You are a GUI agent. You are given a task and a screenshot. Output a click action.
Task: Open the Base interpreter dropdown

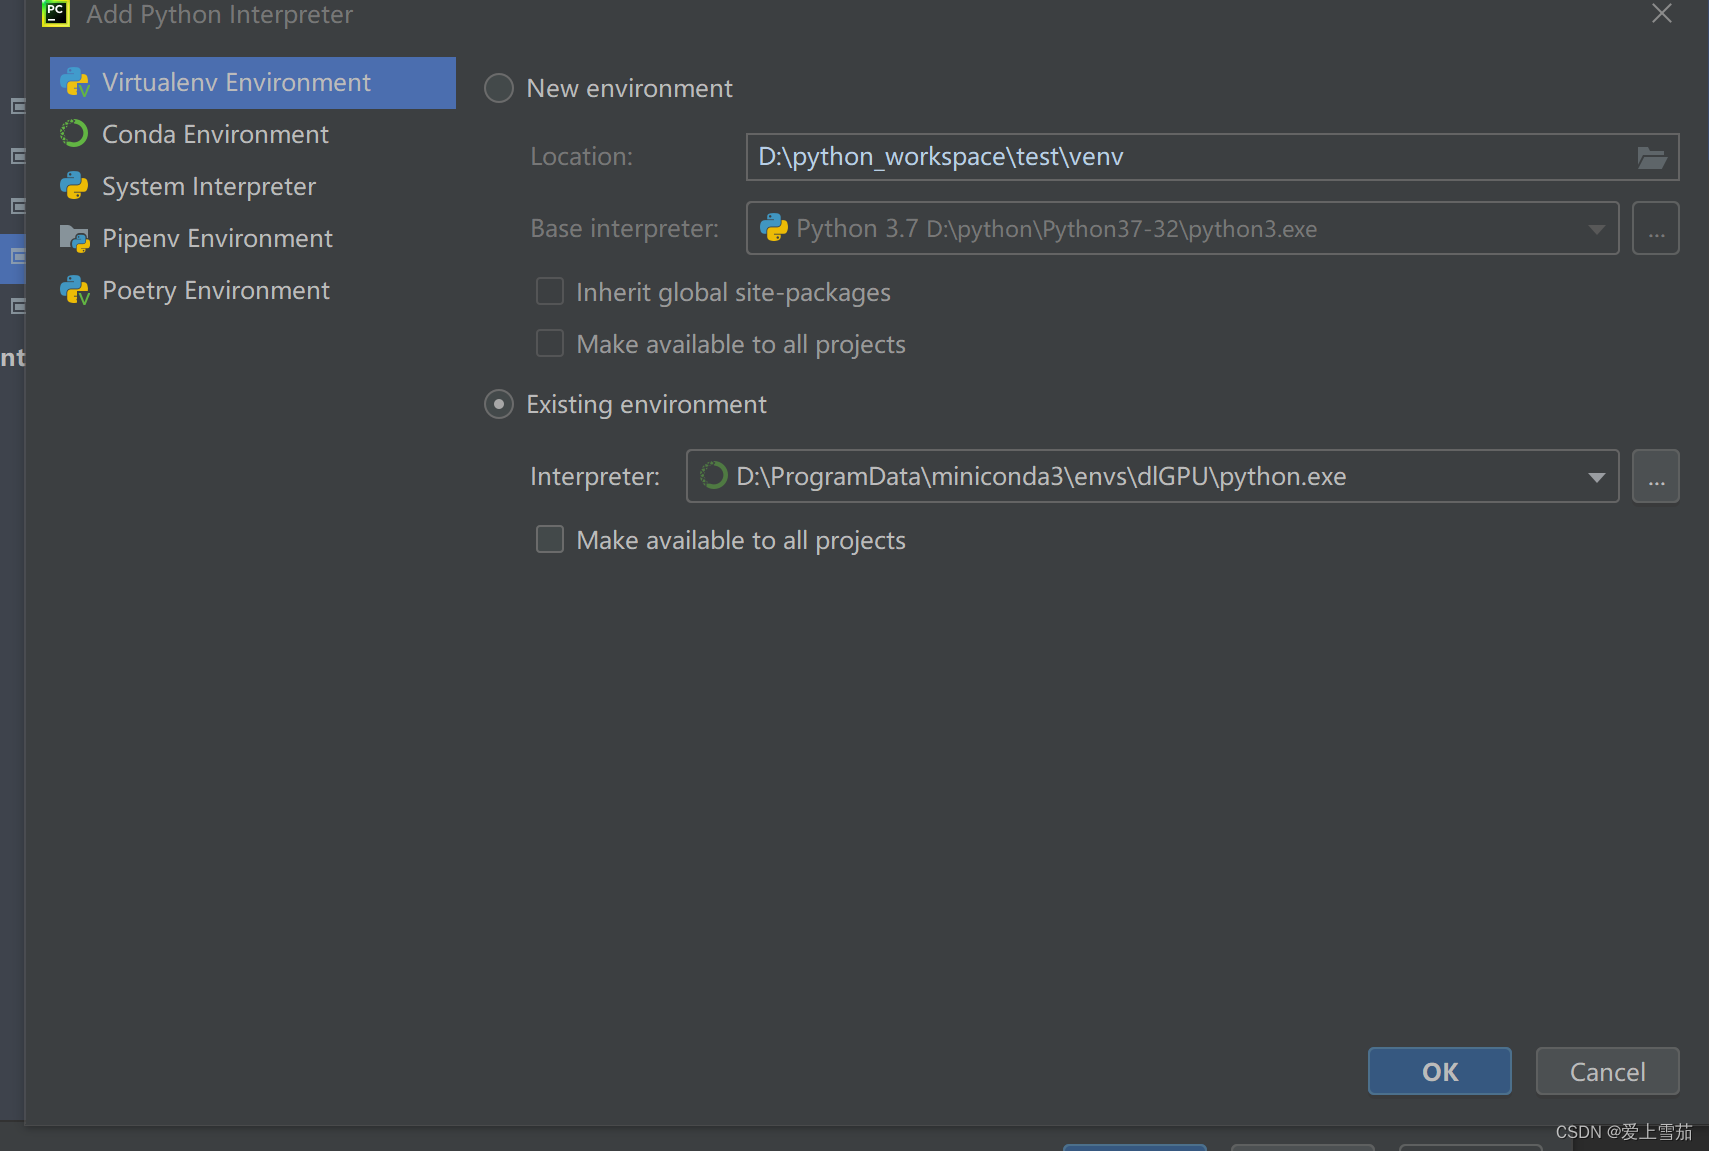tap(1596, 228)
